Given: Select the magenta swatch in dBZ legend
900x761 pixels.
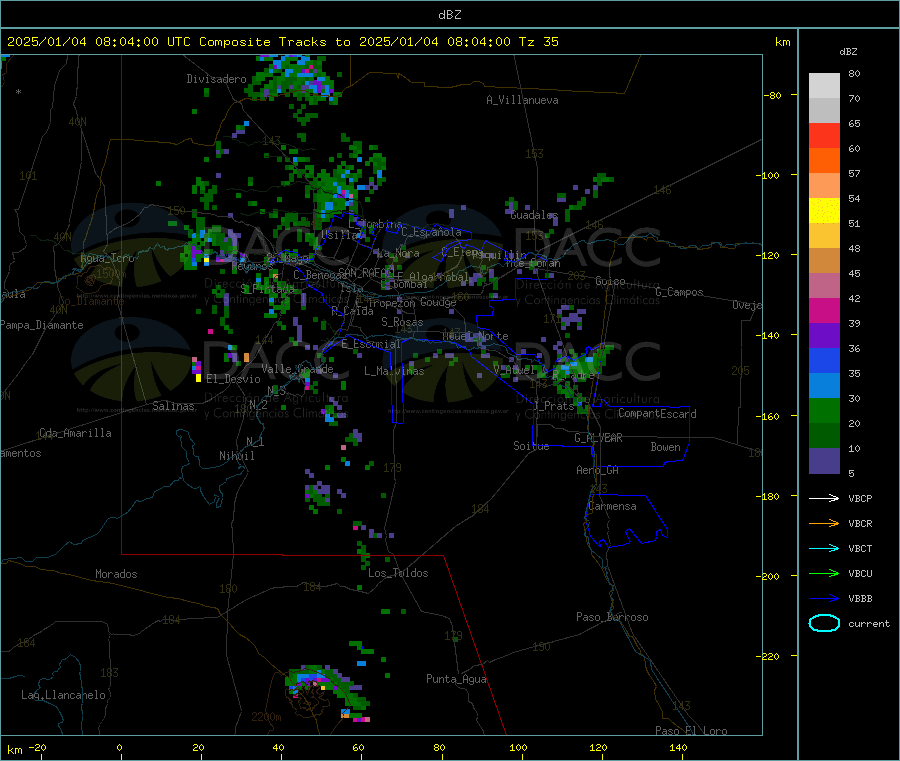Looking at the screenshot, I should pos(824,310).
